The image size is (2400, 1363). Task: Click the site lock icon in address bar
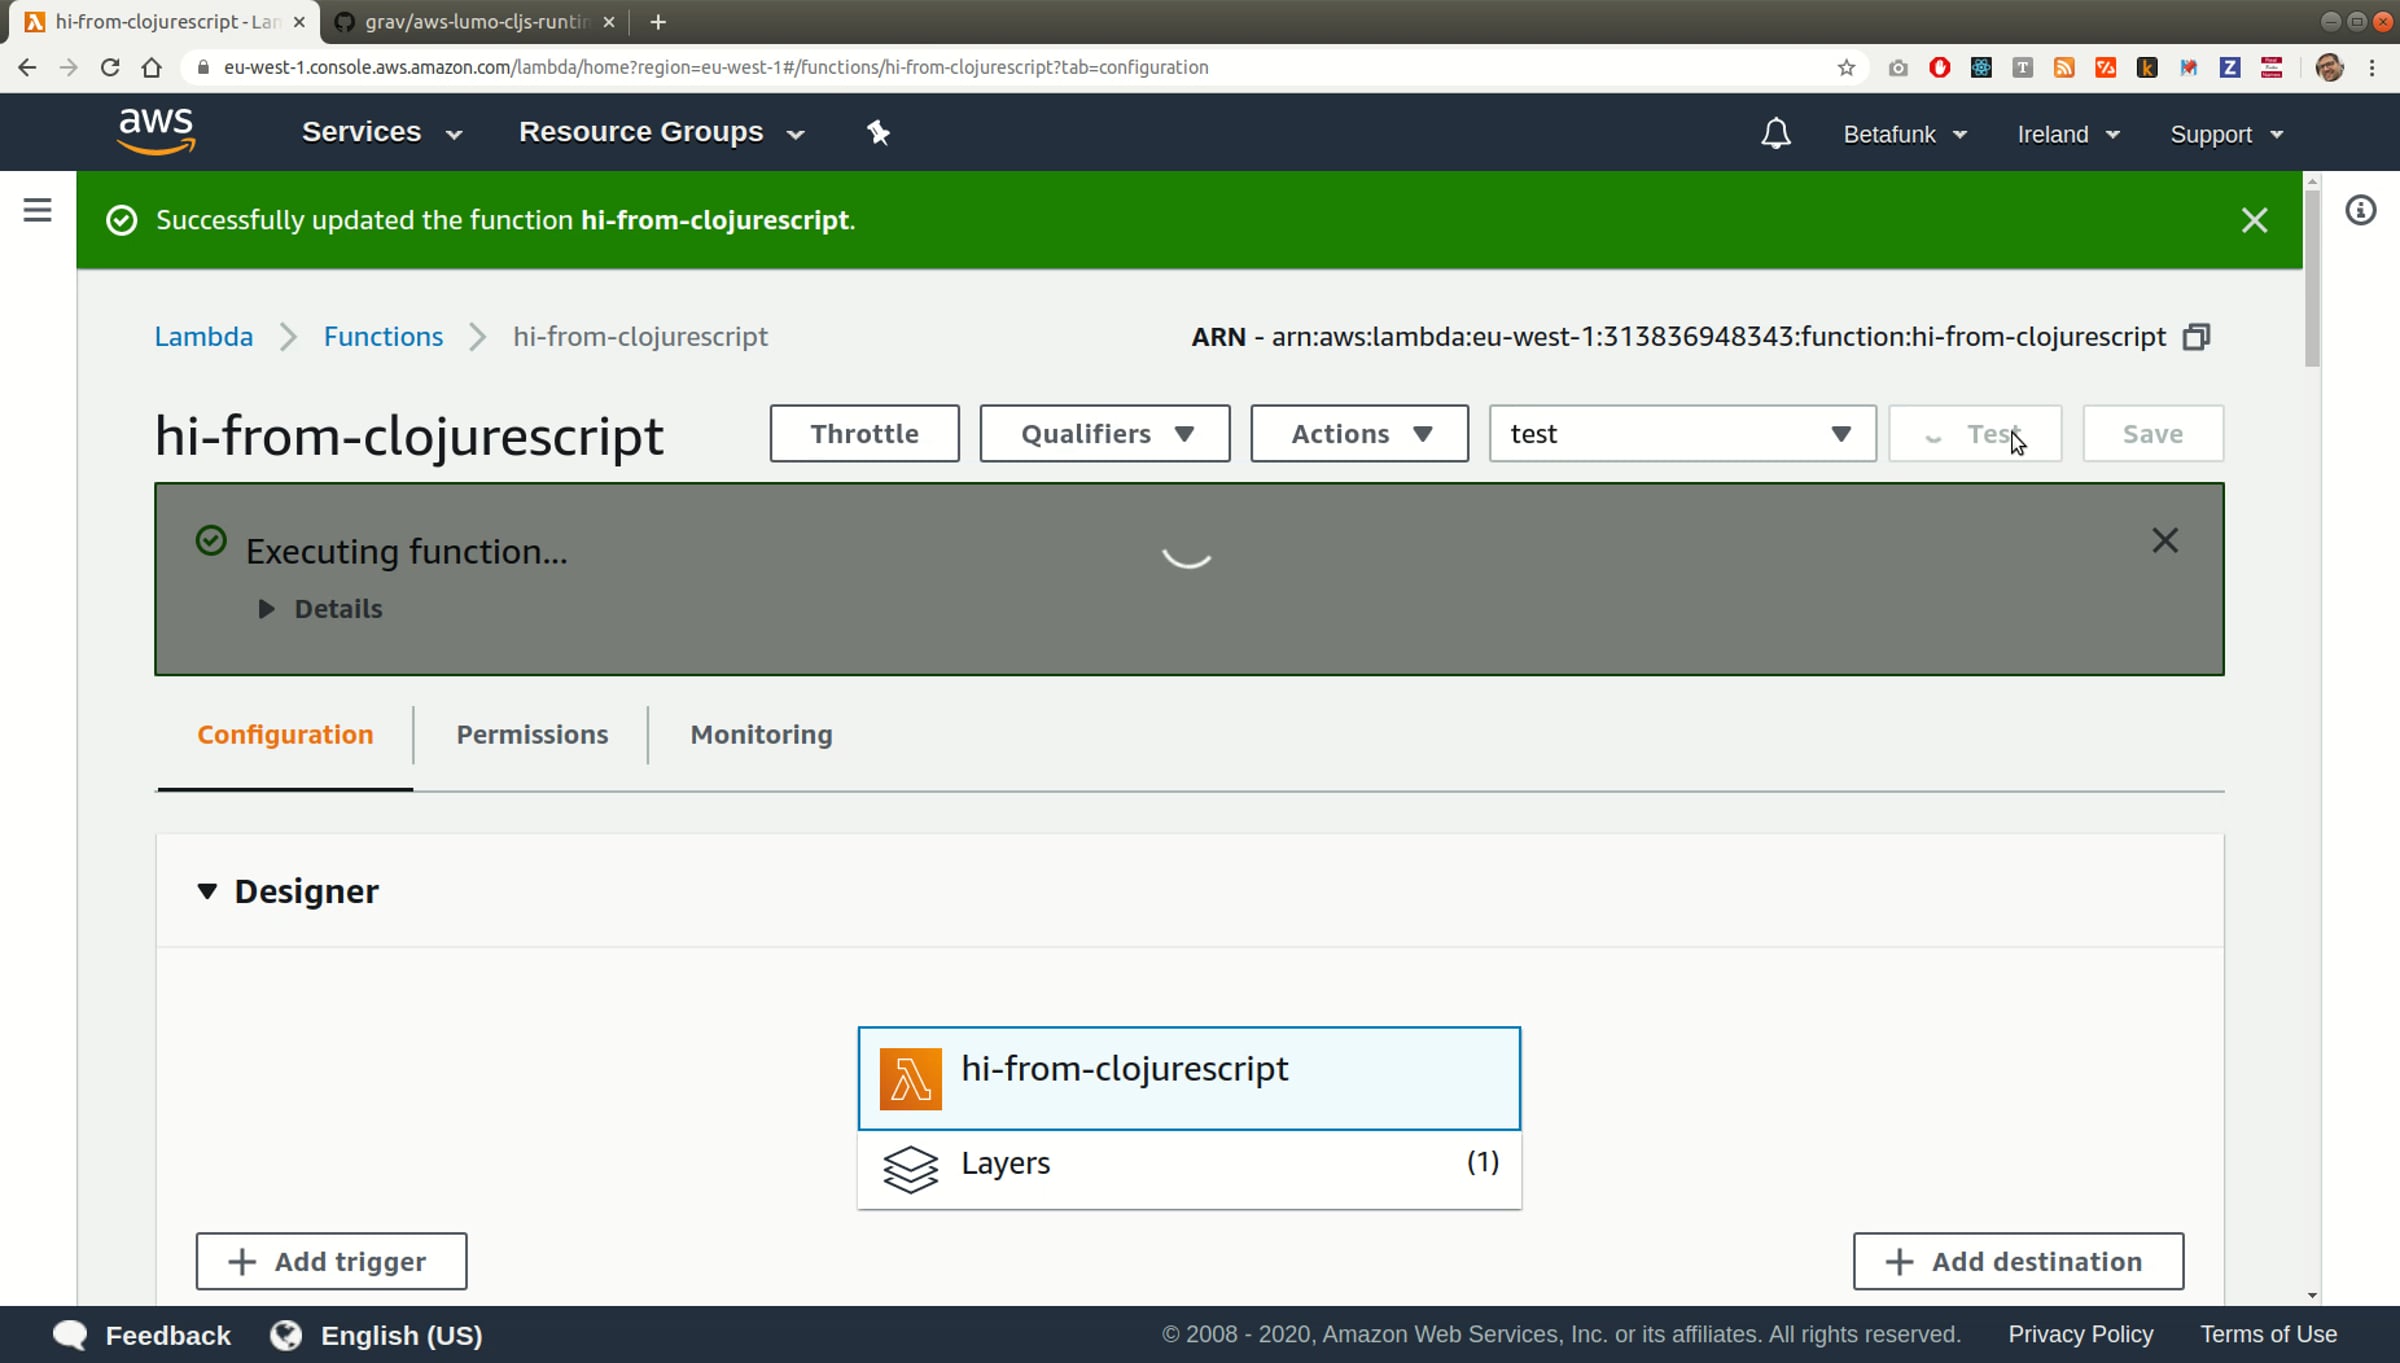tap(203, 67)
